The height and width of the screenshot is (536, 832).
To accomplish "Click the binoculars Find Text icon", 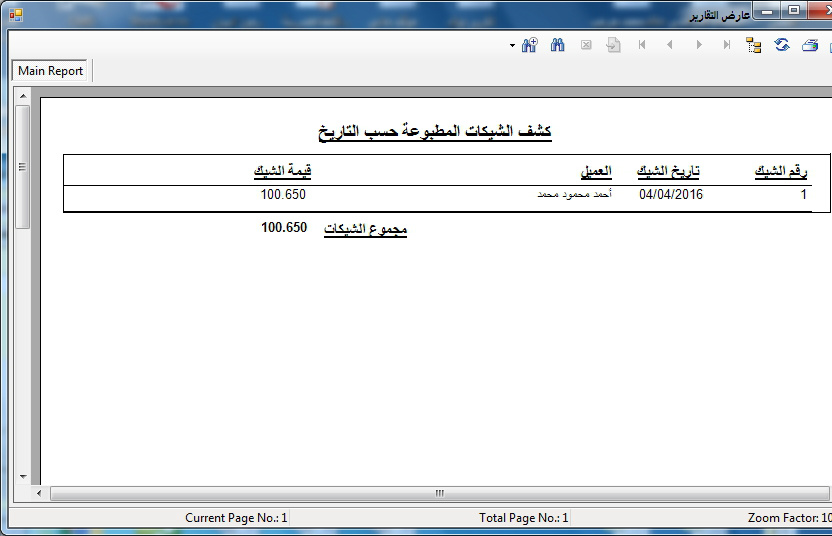I will coord(558,45).
